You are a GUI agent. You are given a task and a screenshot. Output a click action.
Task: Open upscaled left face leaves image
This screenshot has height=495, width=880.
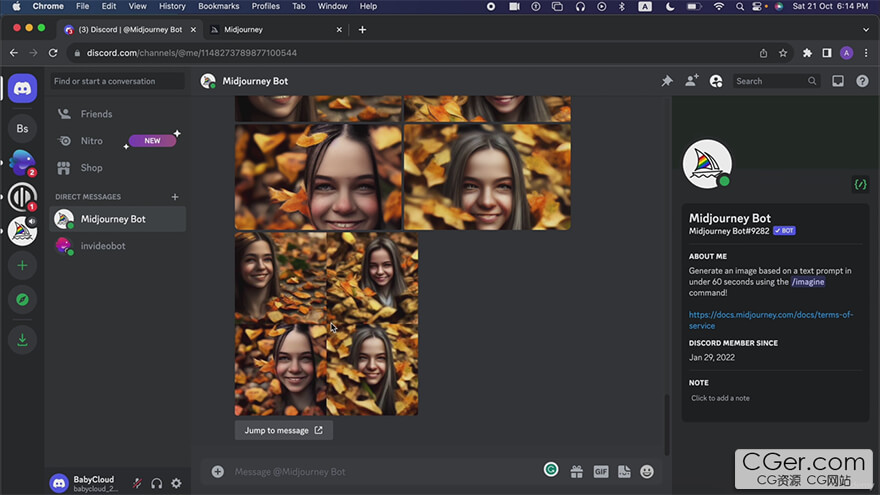tap(318, 177)
